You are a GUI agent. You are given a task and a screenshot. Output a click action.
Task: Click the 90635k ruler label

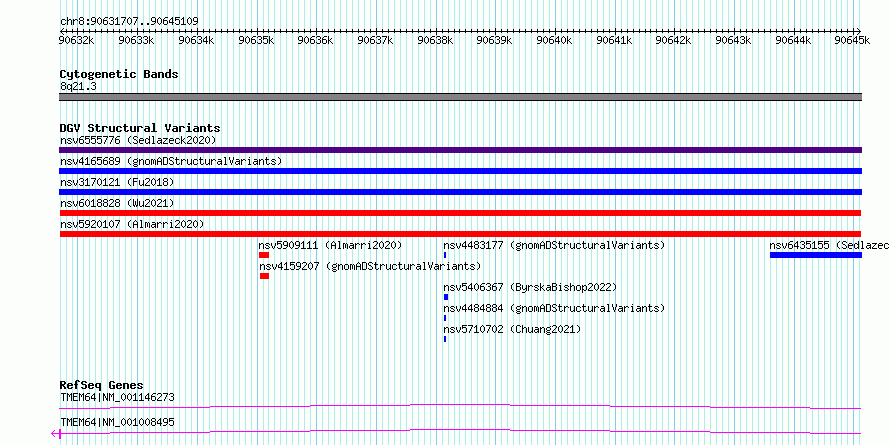point(256,40)
